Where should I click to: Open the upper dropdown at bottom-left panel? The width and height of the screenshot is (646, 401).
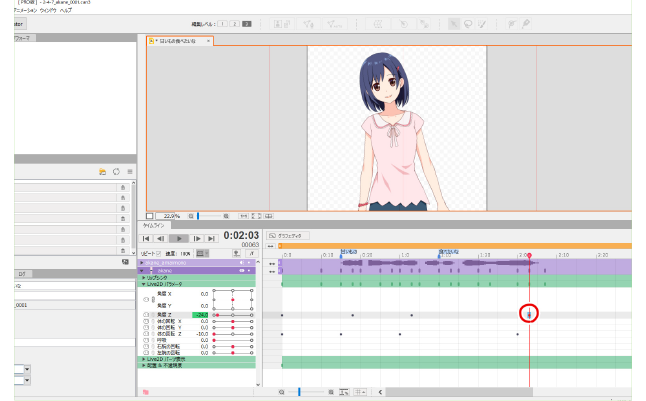pos(27,369)
